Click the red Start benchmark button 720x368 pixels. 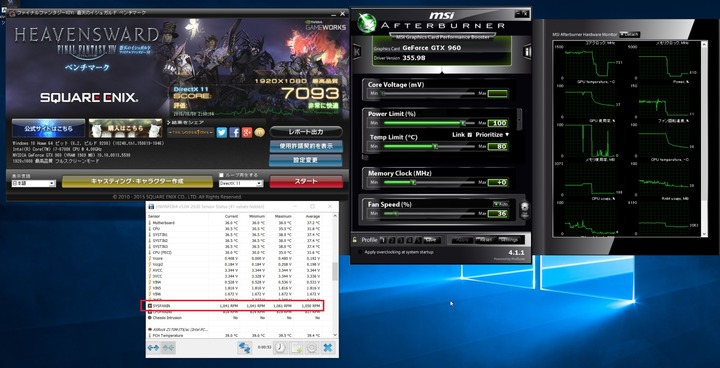[306, 181]
